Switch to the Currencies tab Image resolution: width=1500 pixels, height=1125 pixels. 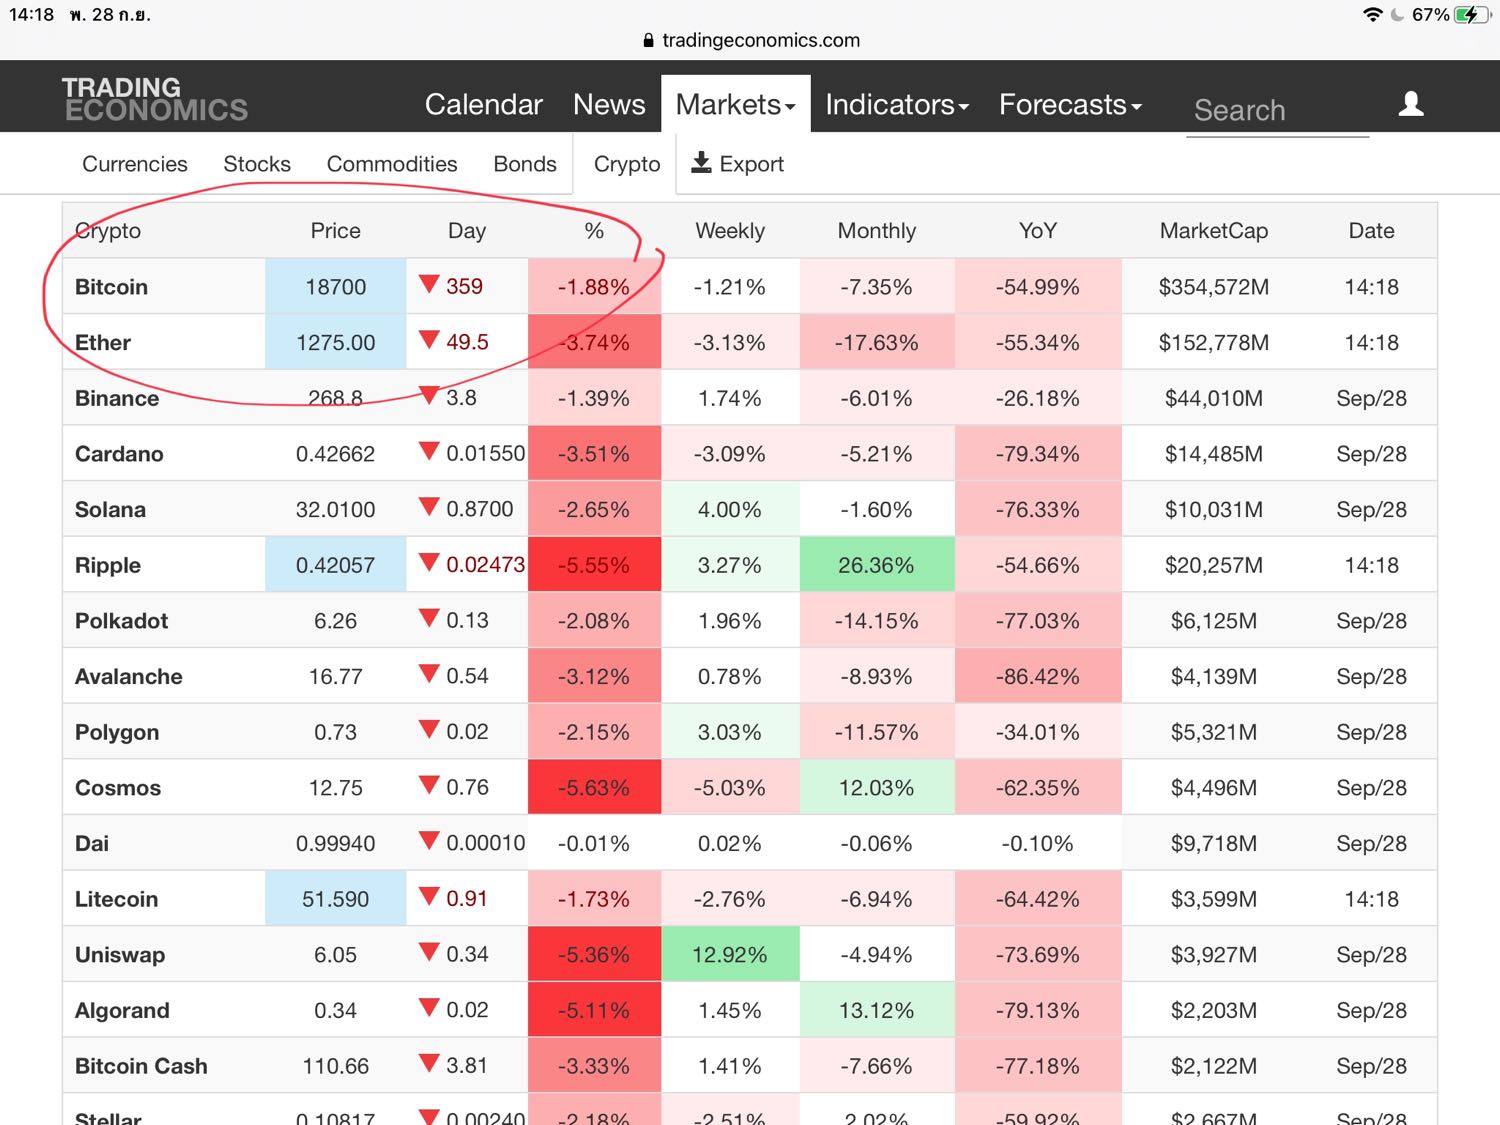tap(135, 164)
